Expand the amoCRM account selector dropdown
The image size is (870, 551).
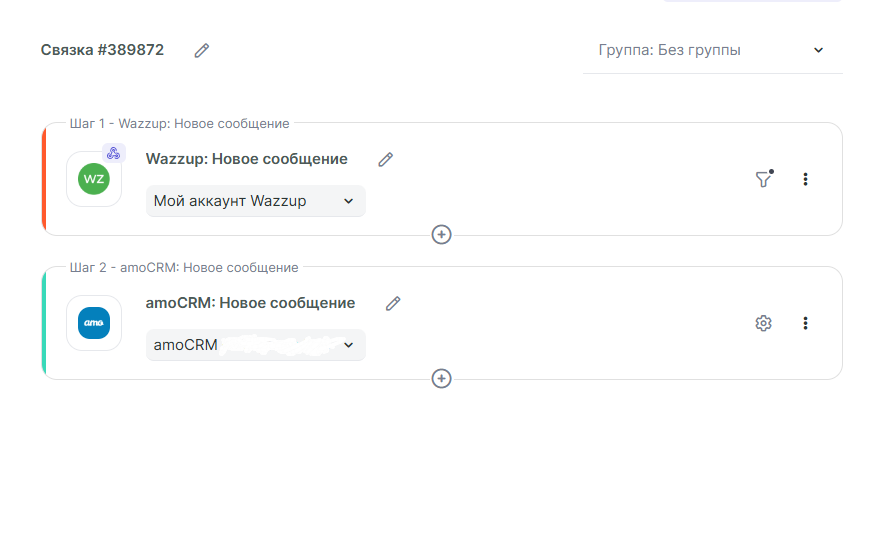coord(255,345)
